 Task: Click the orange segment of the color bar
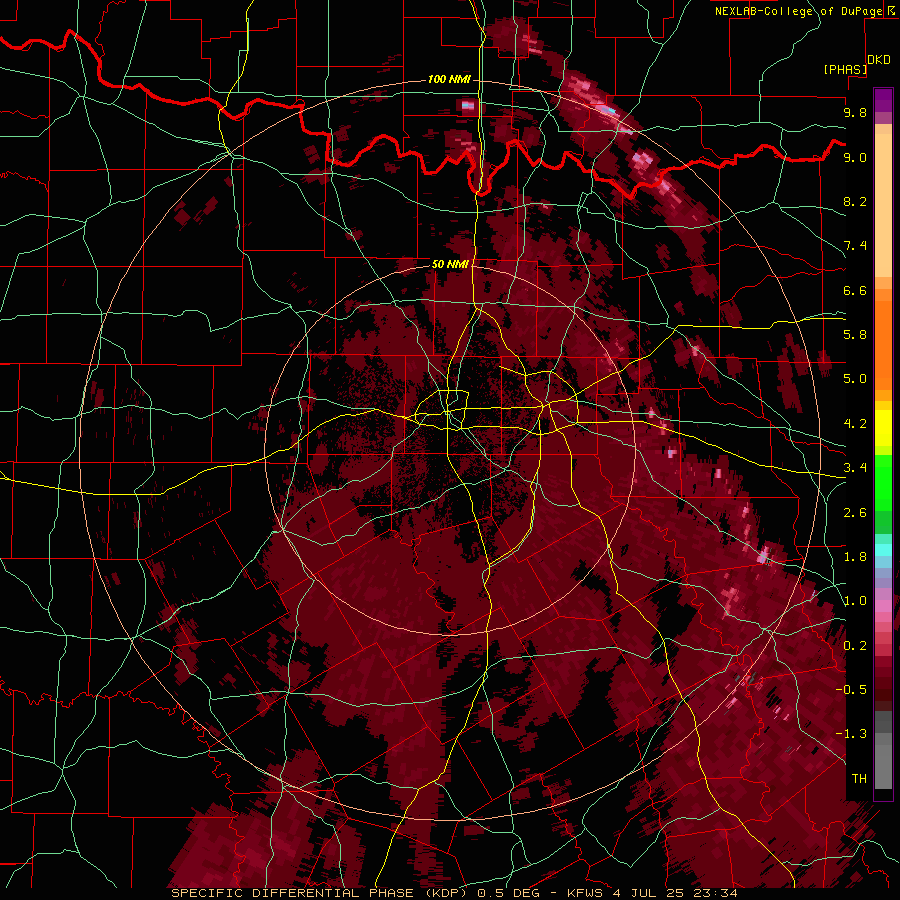point(883,345)
